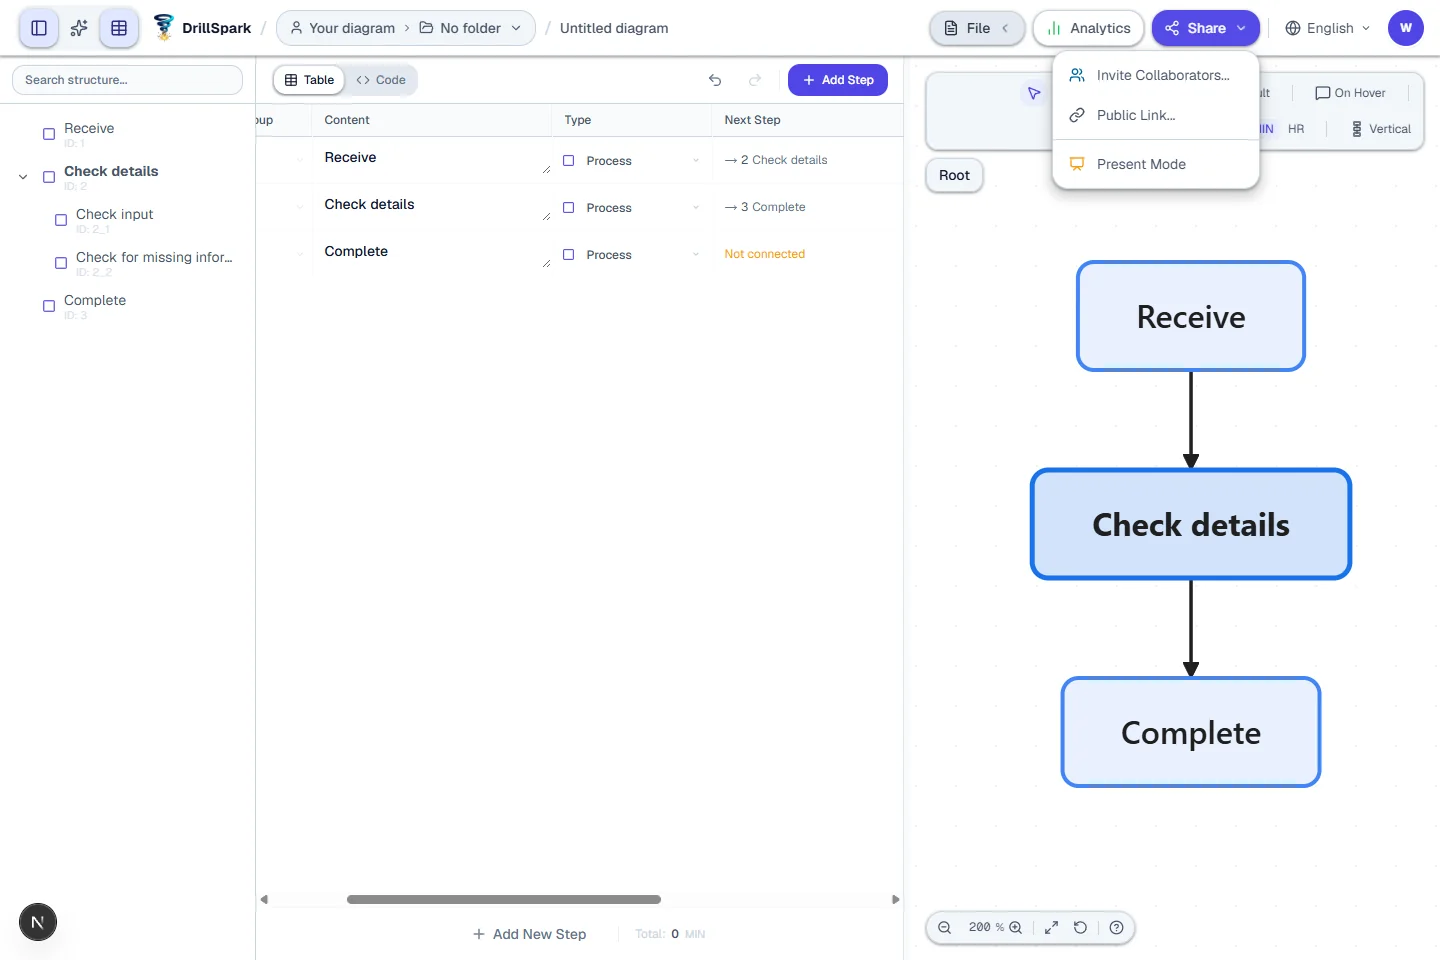The height and width of the screenshot is (960, 1440).
Task: Toggle the sidebar panel icon
Action: coord(39,28)
